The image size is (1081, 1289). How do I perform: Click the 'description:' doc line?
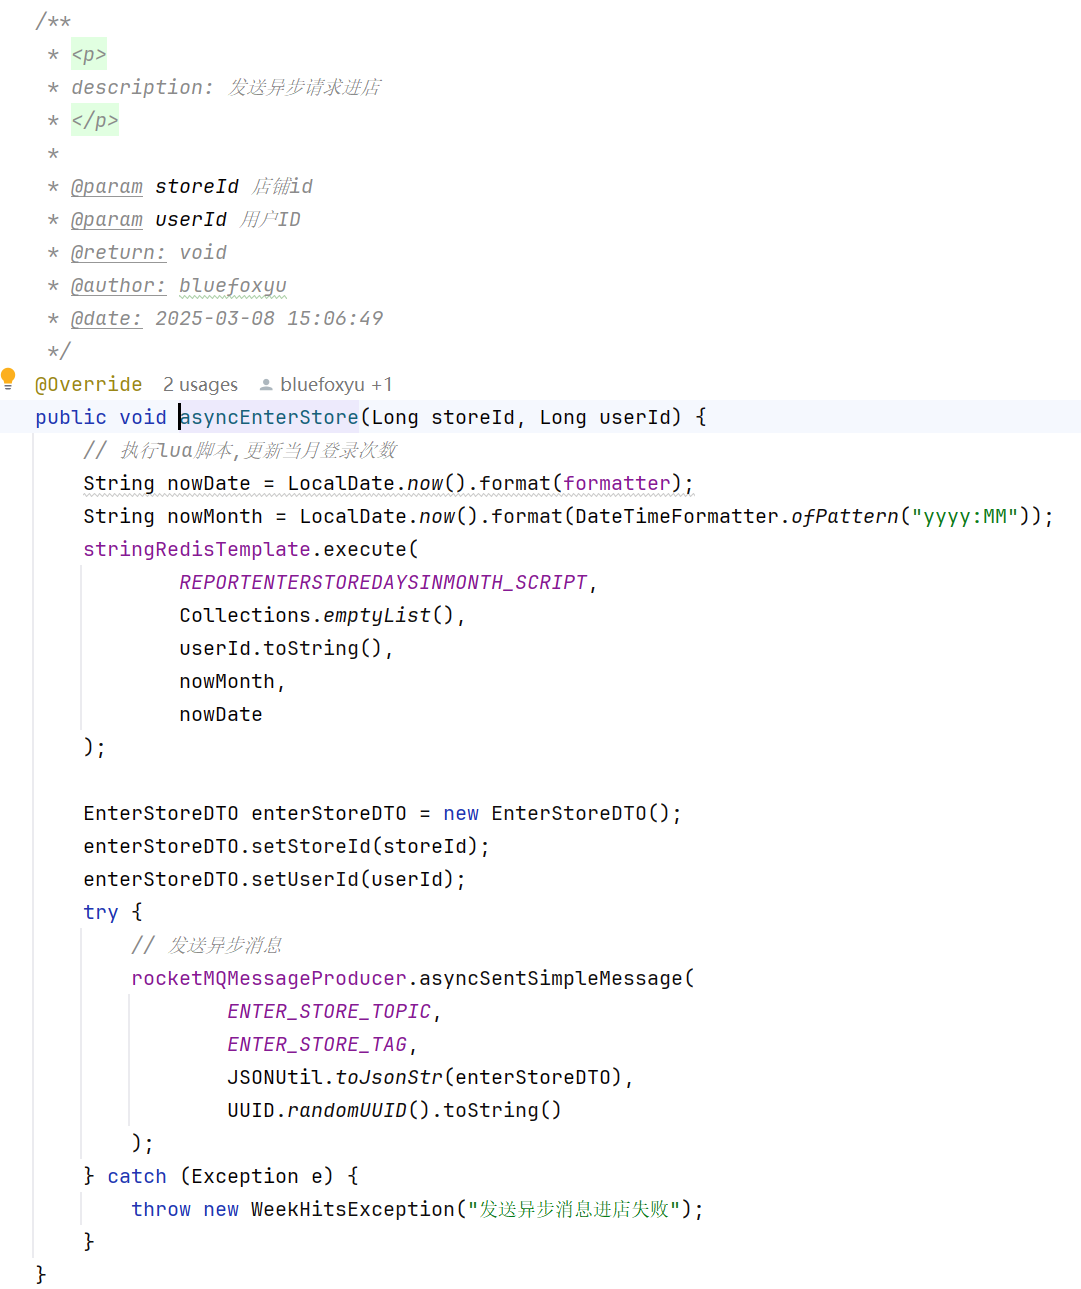click(226, 88)
